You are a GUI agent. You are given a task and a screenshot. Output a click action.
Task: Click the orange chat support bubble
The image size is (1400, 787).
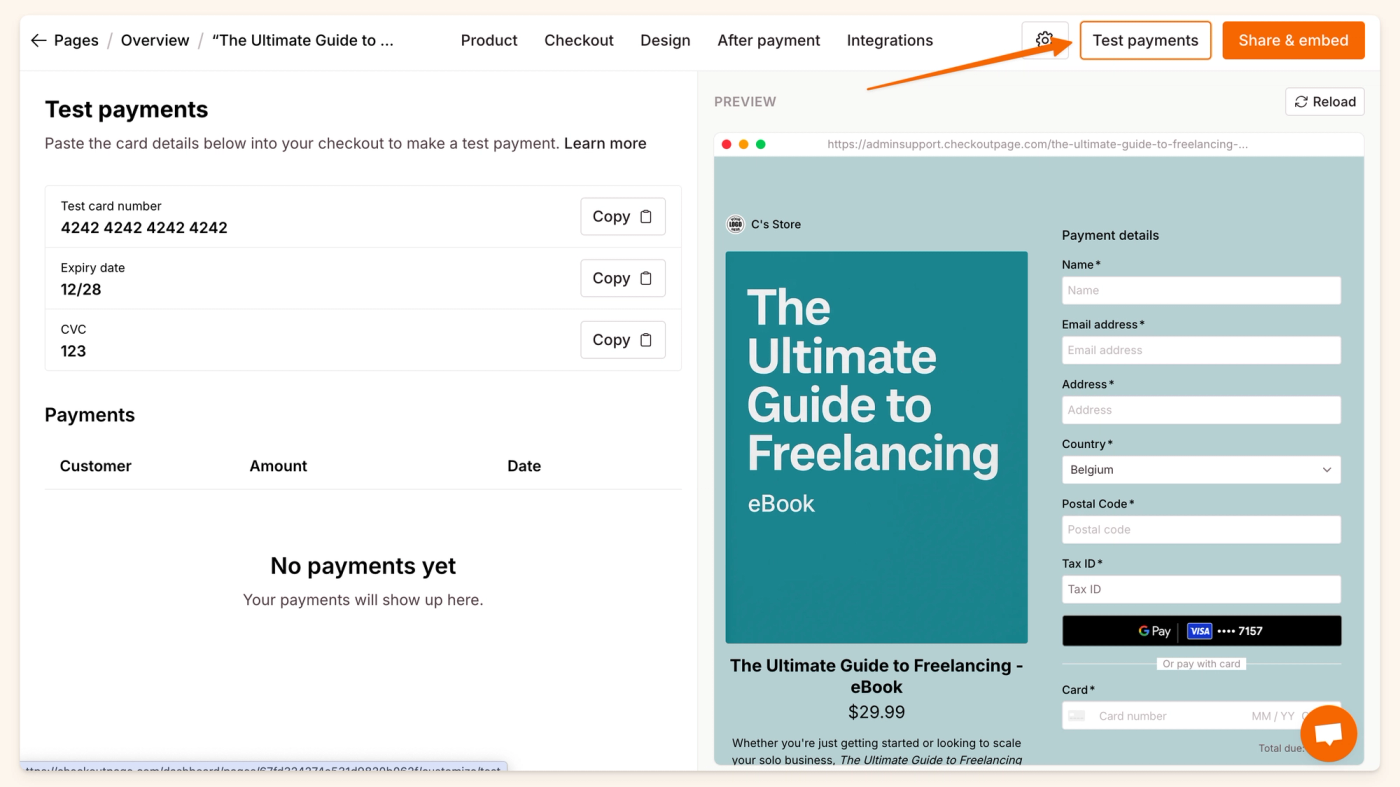pos(1328,734)
